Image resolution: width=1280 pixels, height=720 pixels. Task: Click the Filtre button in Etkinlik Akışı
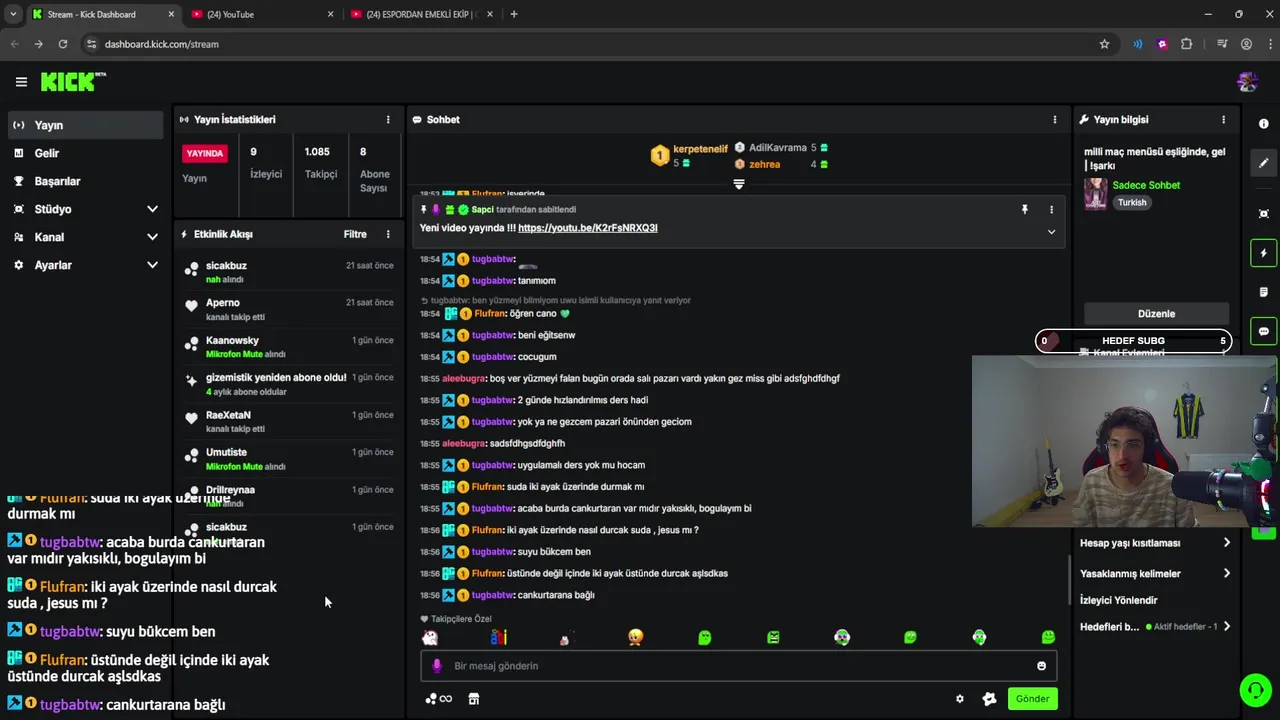click(x=355, y=234)
